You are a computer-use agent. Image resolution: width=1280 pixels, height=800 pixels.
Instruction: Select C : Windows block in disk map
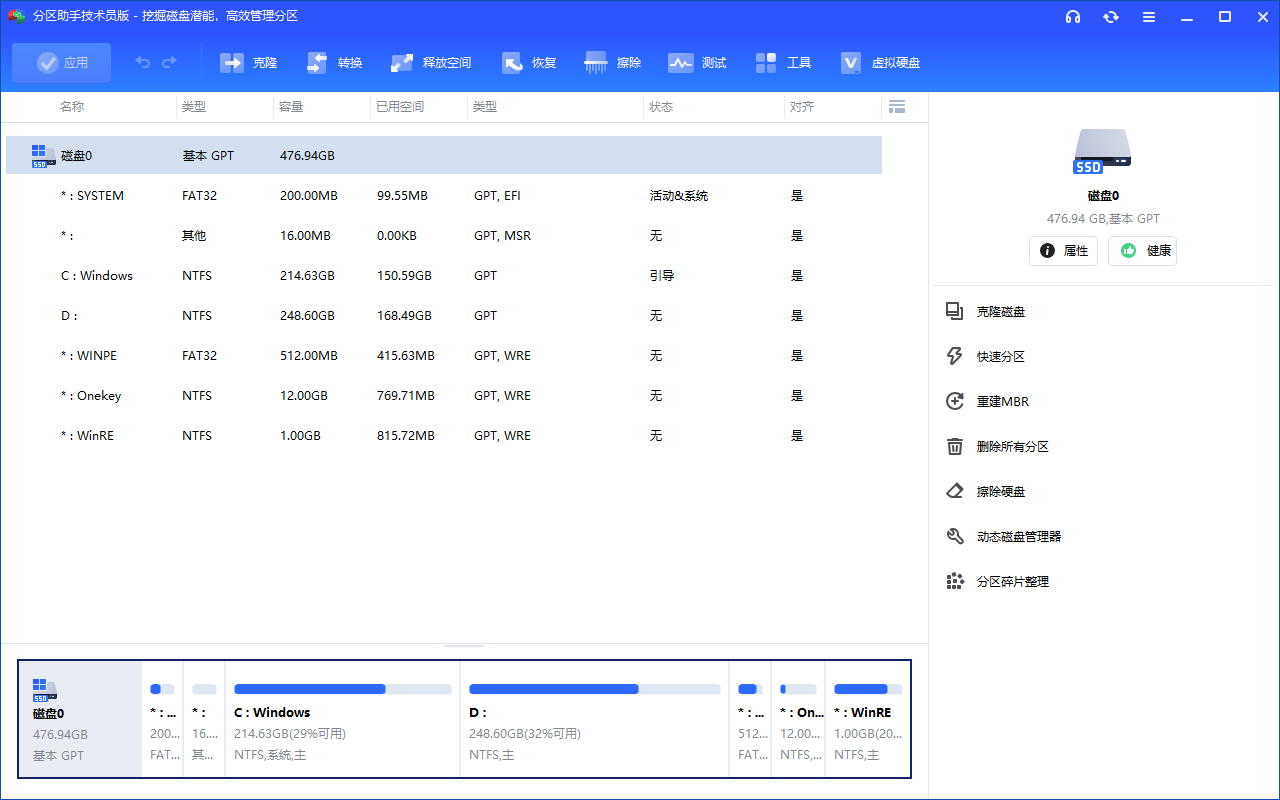pyautogui.click(x=342, y=719)
